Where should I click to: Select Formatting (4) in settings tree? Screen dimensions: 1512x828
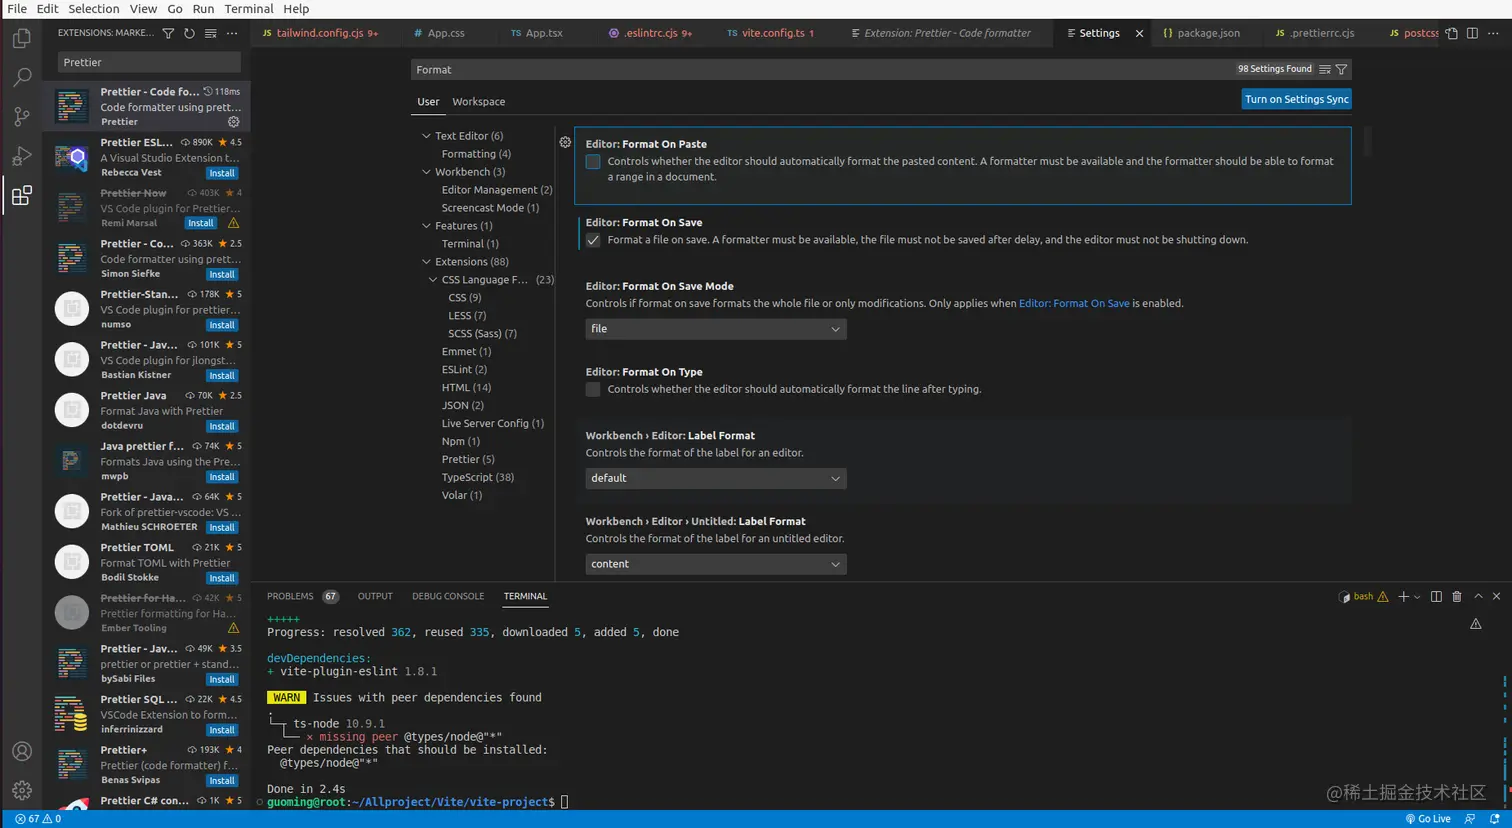[476, 154]
